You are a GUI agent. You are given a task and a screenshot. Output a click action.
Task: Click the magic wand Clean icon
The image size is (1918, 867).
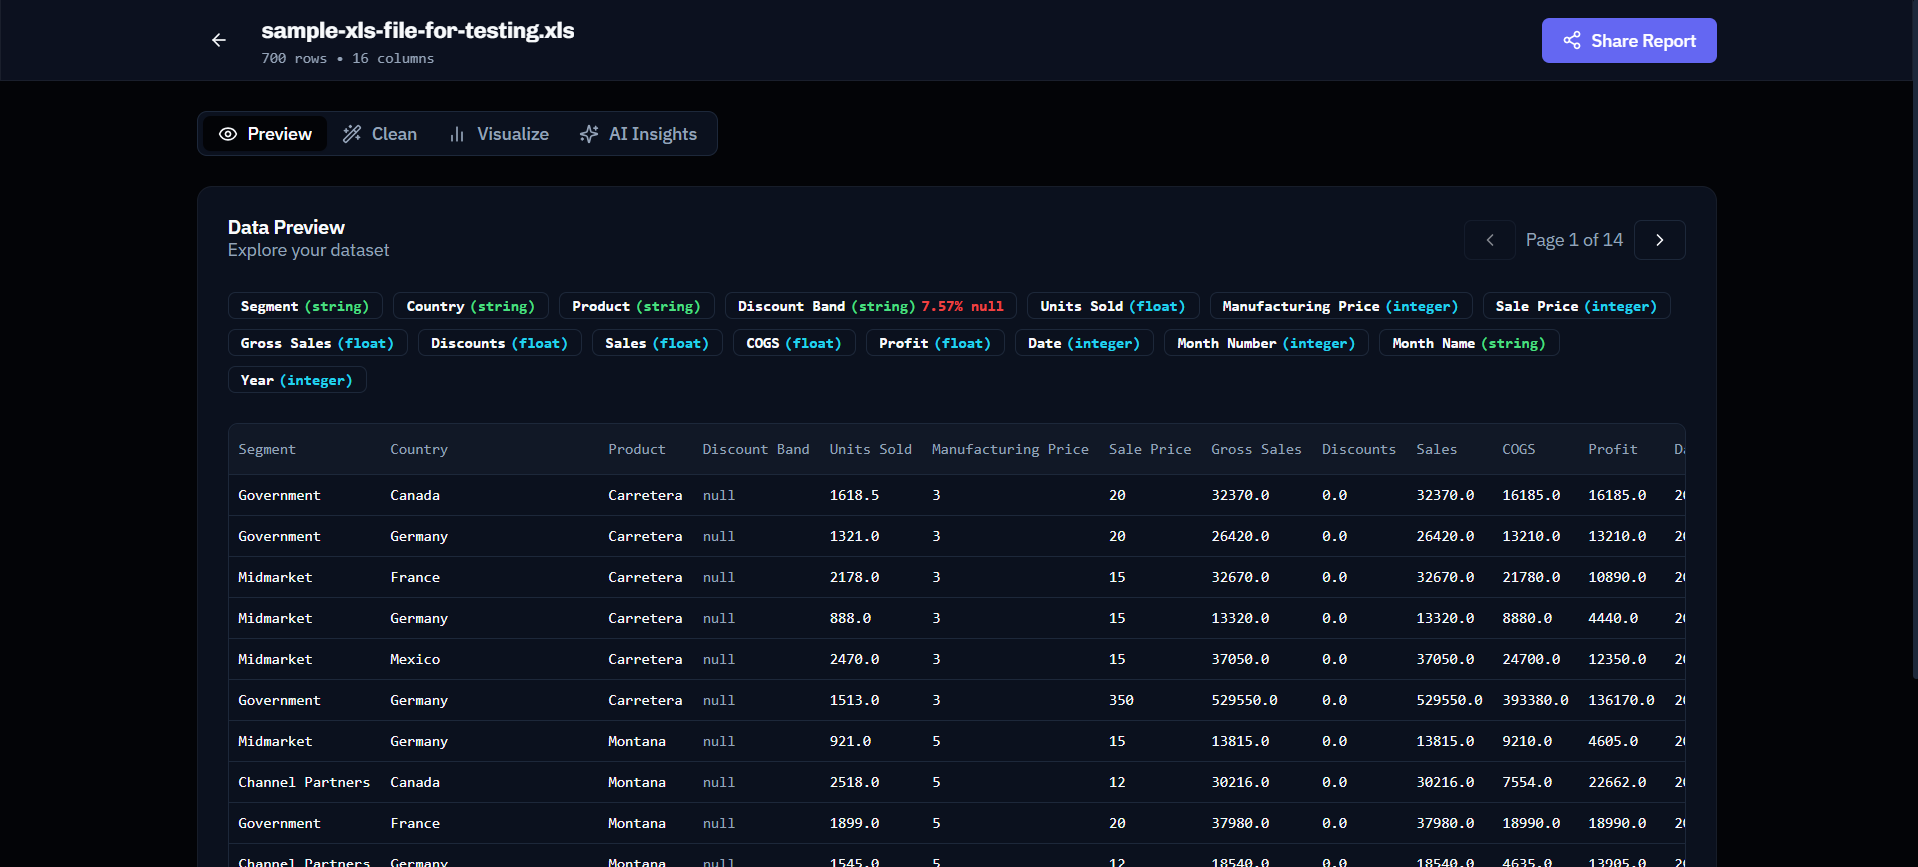352,134
